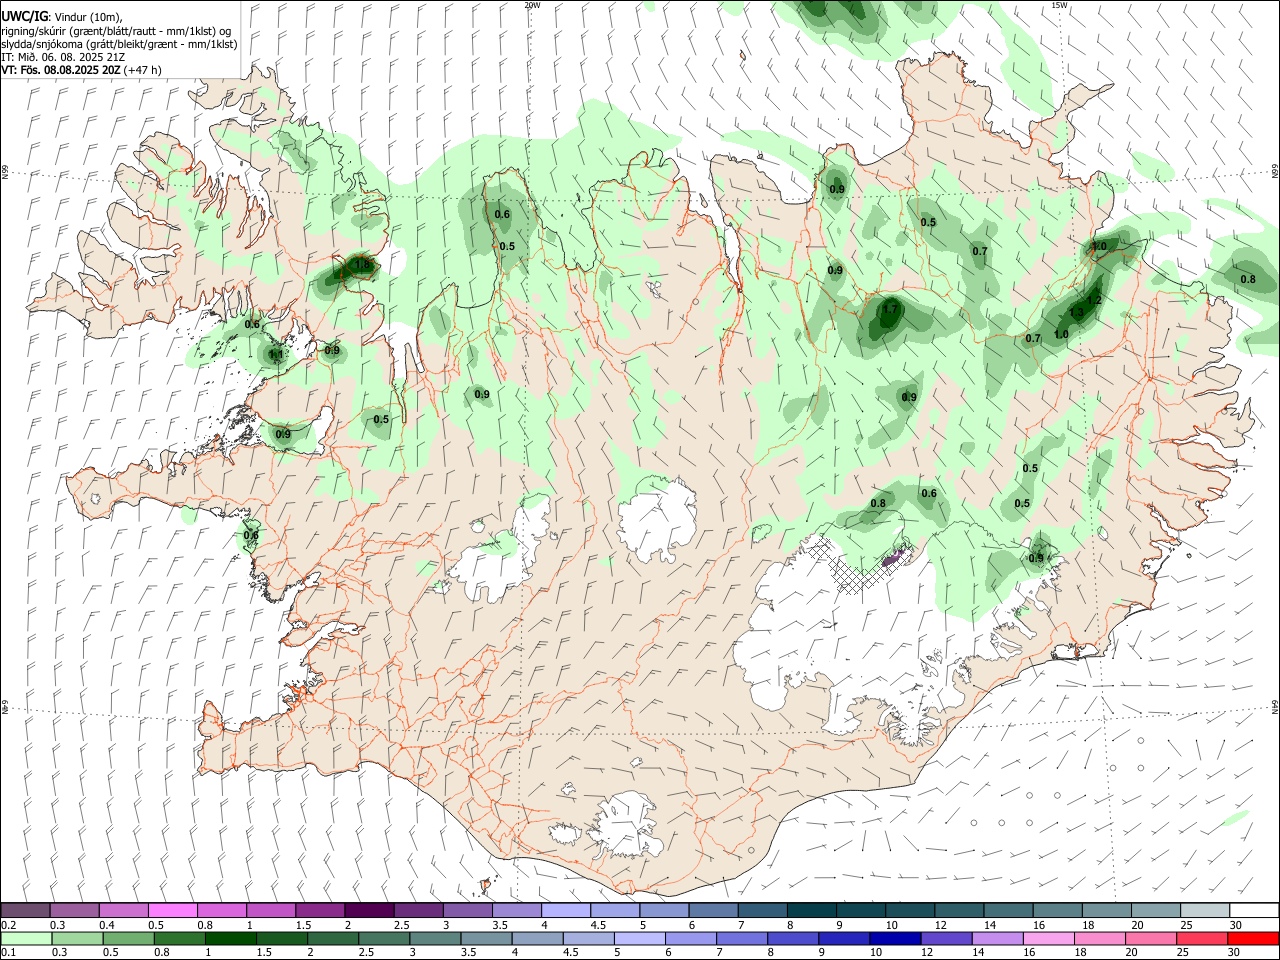Select the light green 0.3–0.5 swatch in the lower legend row
The height and width of the screenshot is (960, 1280).
pos(77,938)
